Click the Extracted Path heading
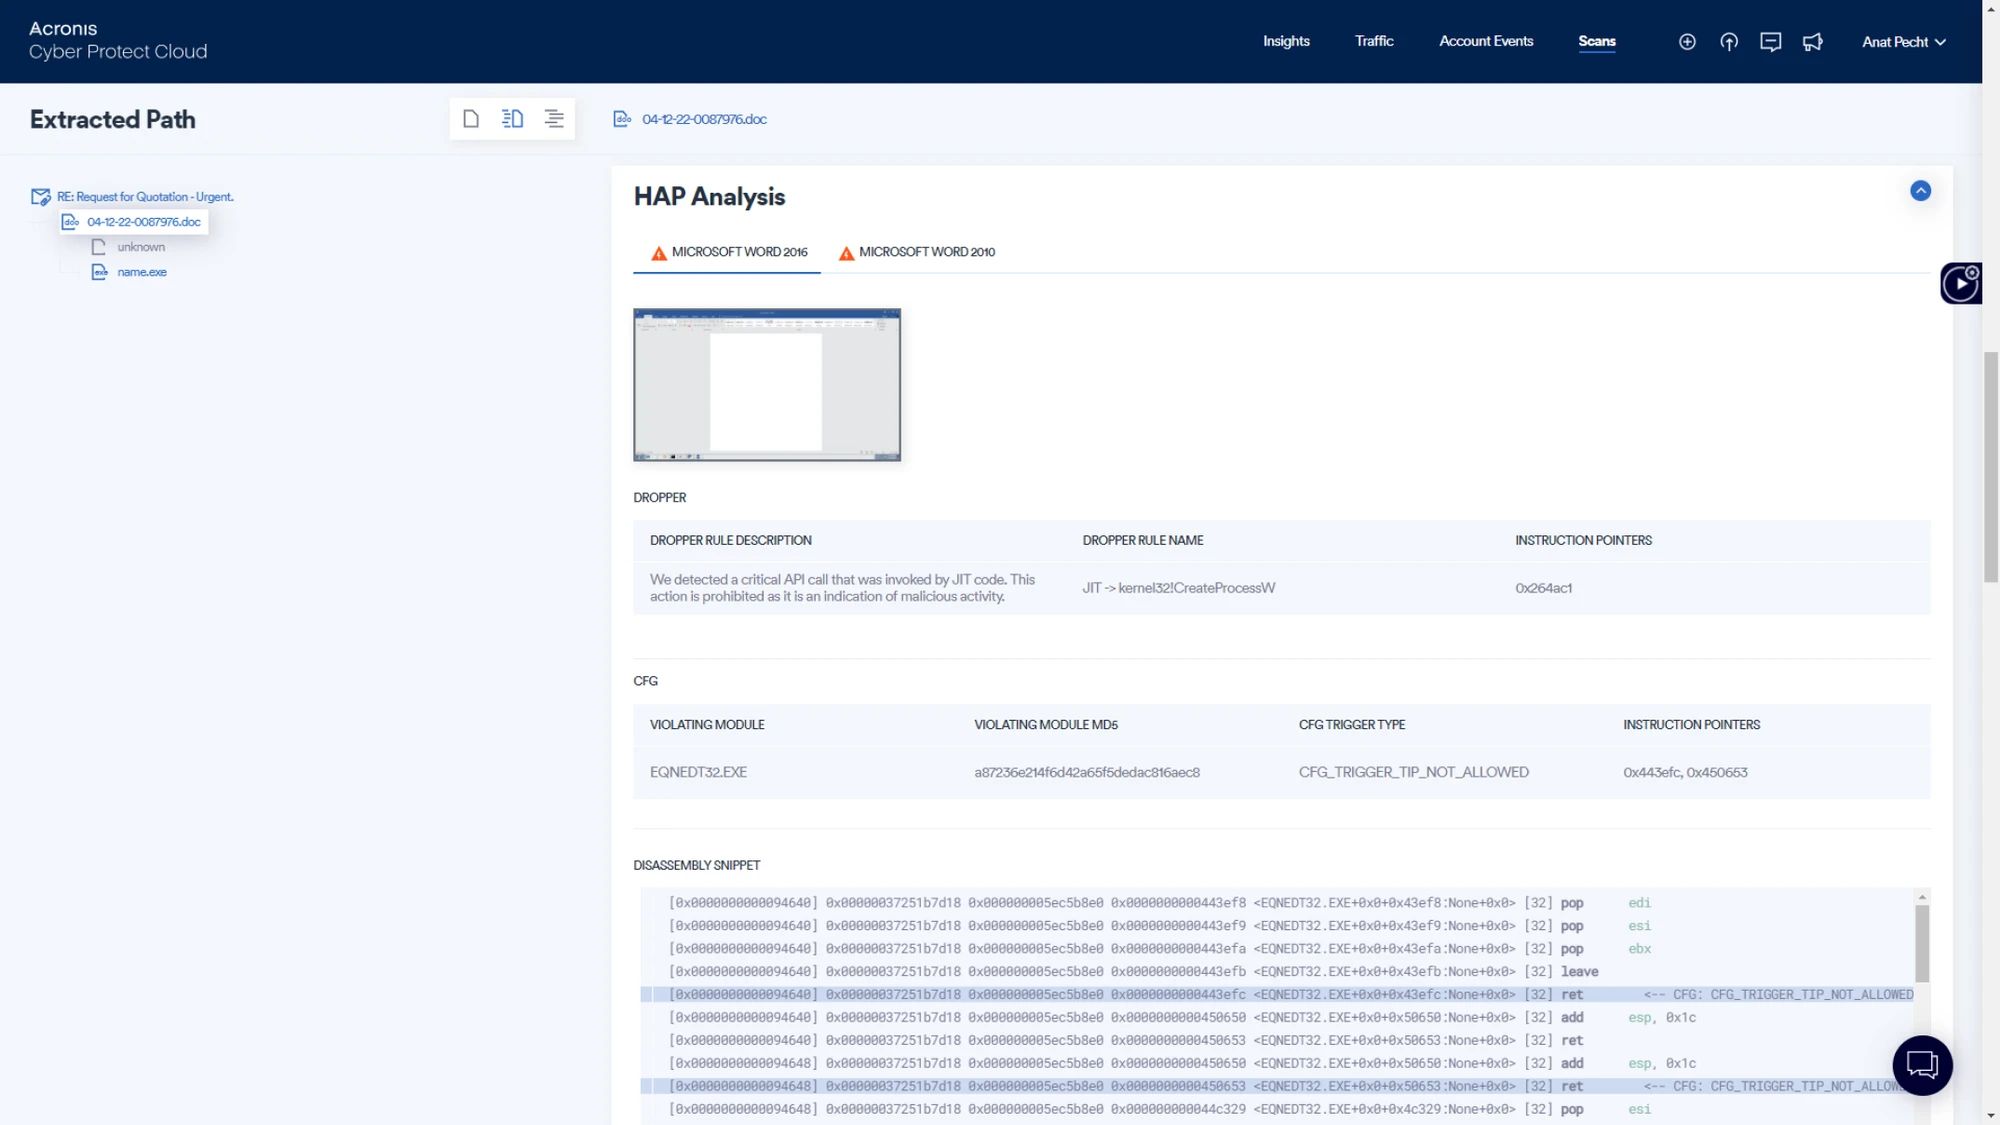2000x1125 pixels. click(x=113, y=119)
